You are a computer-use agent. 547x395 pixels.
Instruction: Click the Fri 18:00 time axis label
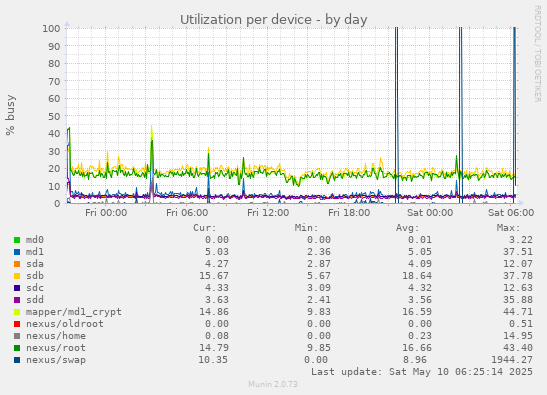click(x=349, y=213)
